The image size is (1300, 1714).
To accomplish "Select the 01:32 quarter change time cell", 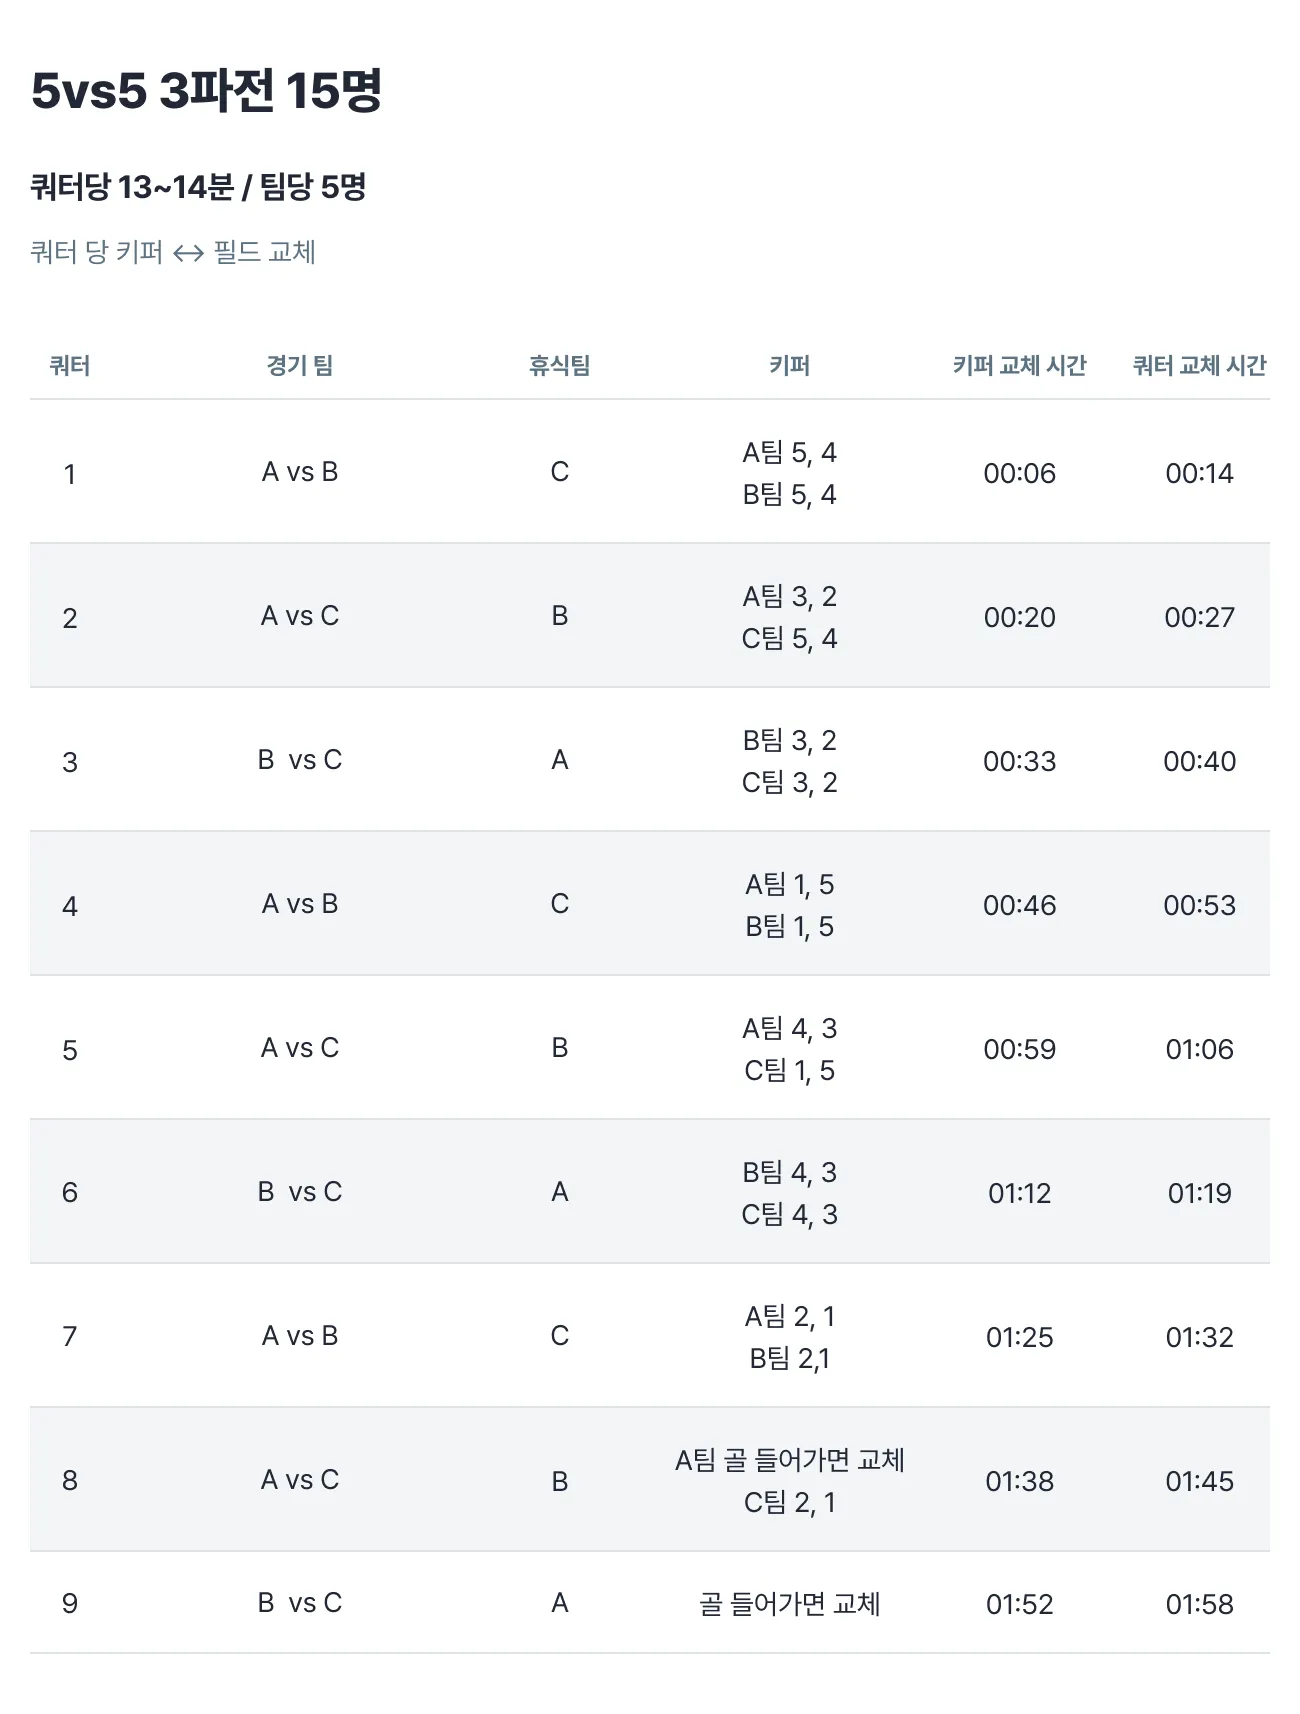I will pos(1199,1337).
